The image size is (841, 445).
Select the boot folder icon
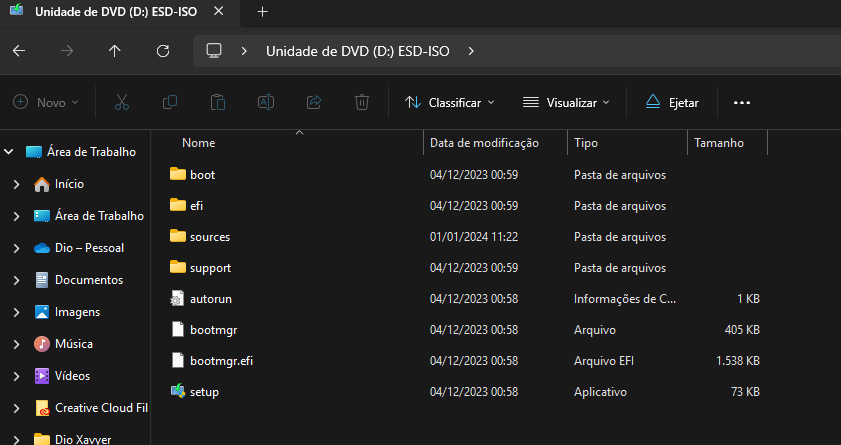178,174
